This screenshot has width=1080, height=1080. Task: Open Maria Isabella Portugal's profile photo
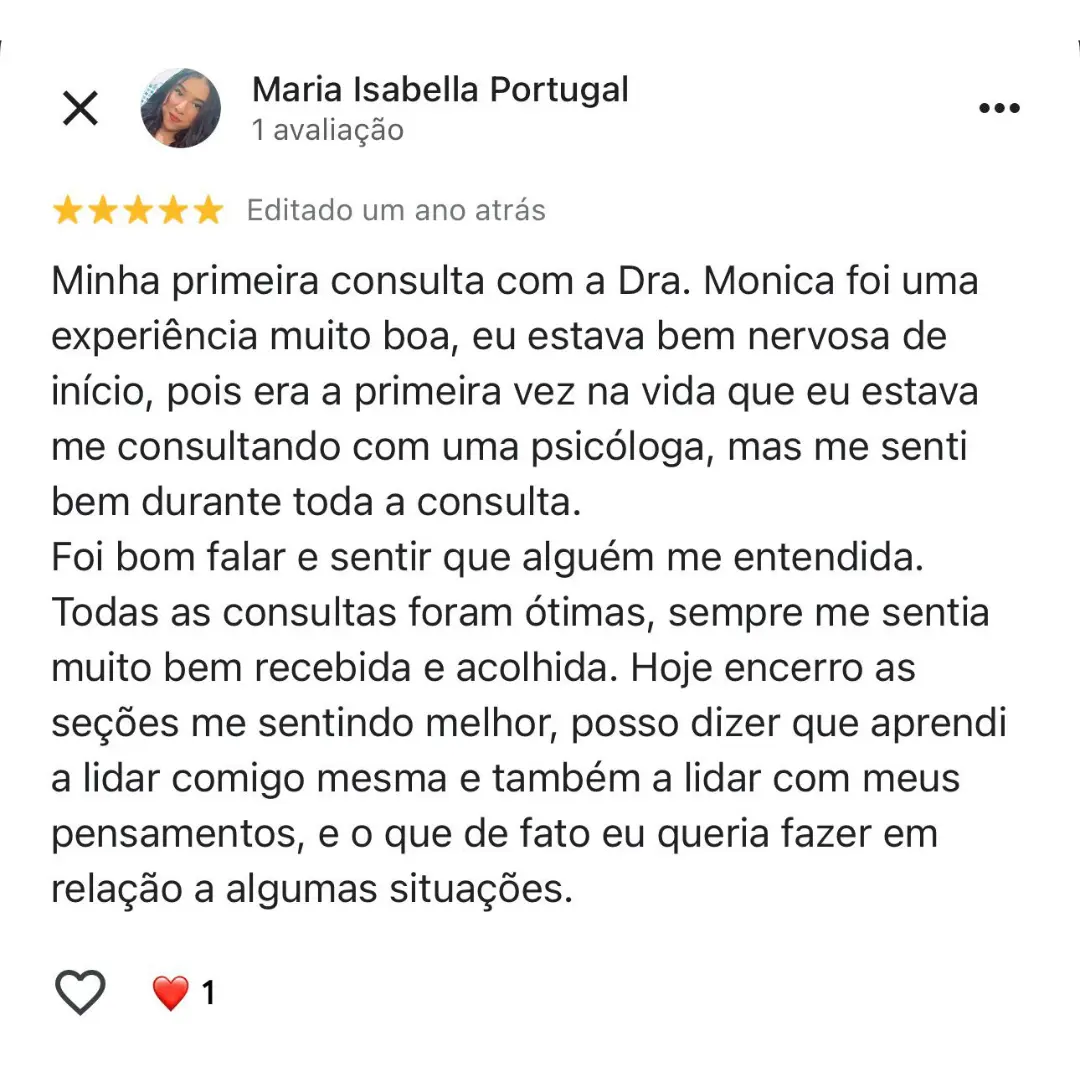tap(180, 108)
